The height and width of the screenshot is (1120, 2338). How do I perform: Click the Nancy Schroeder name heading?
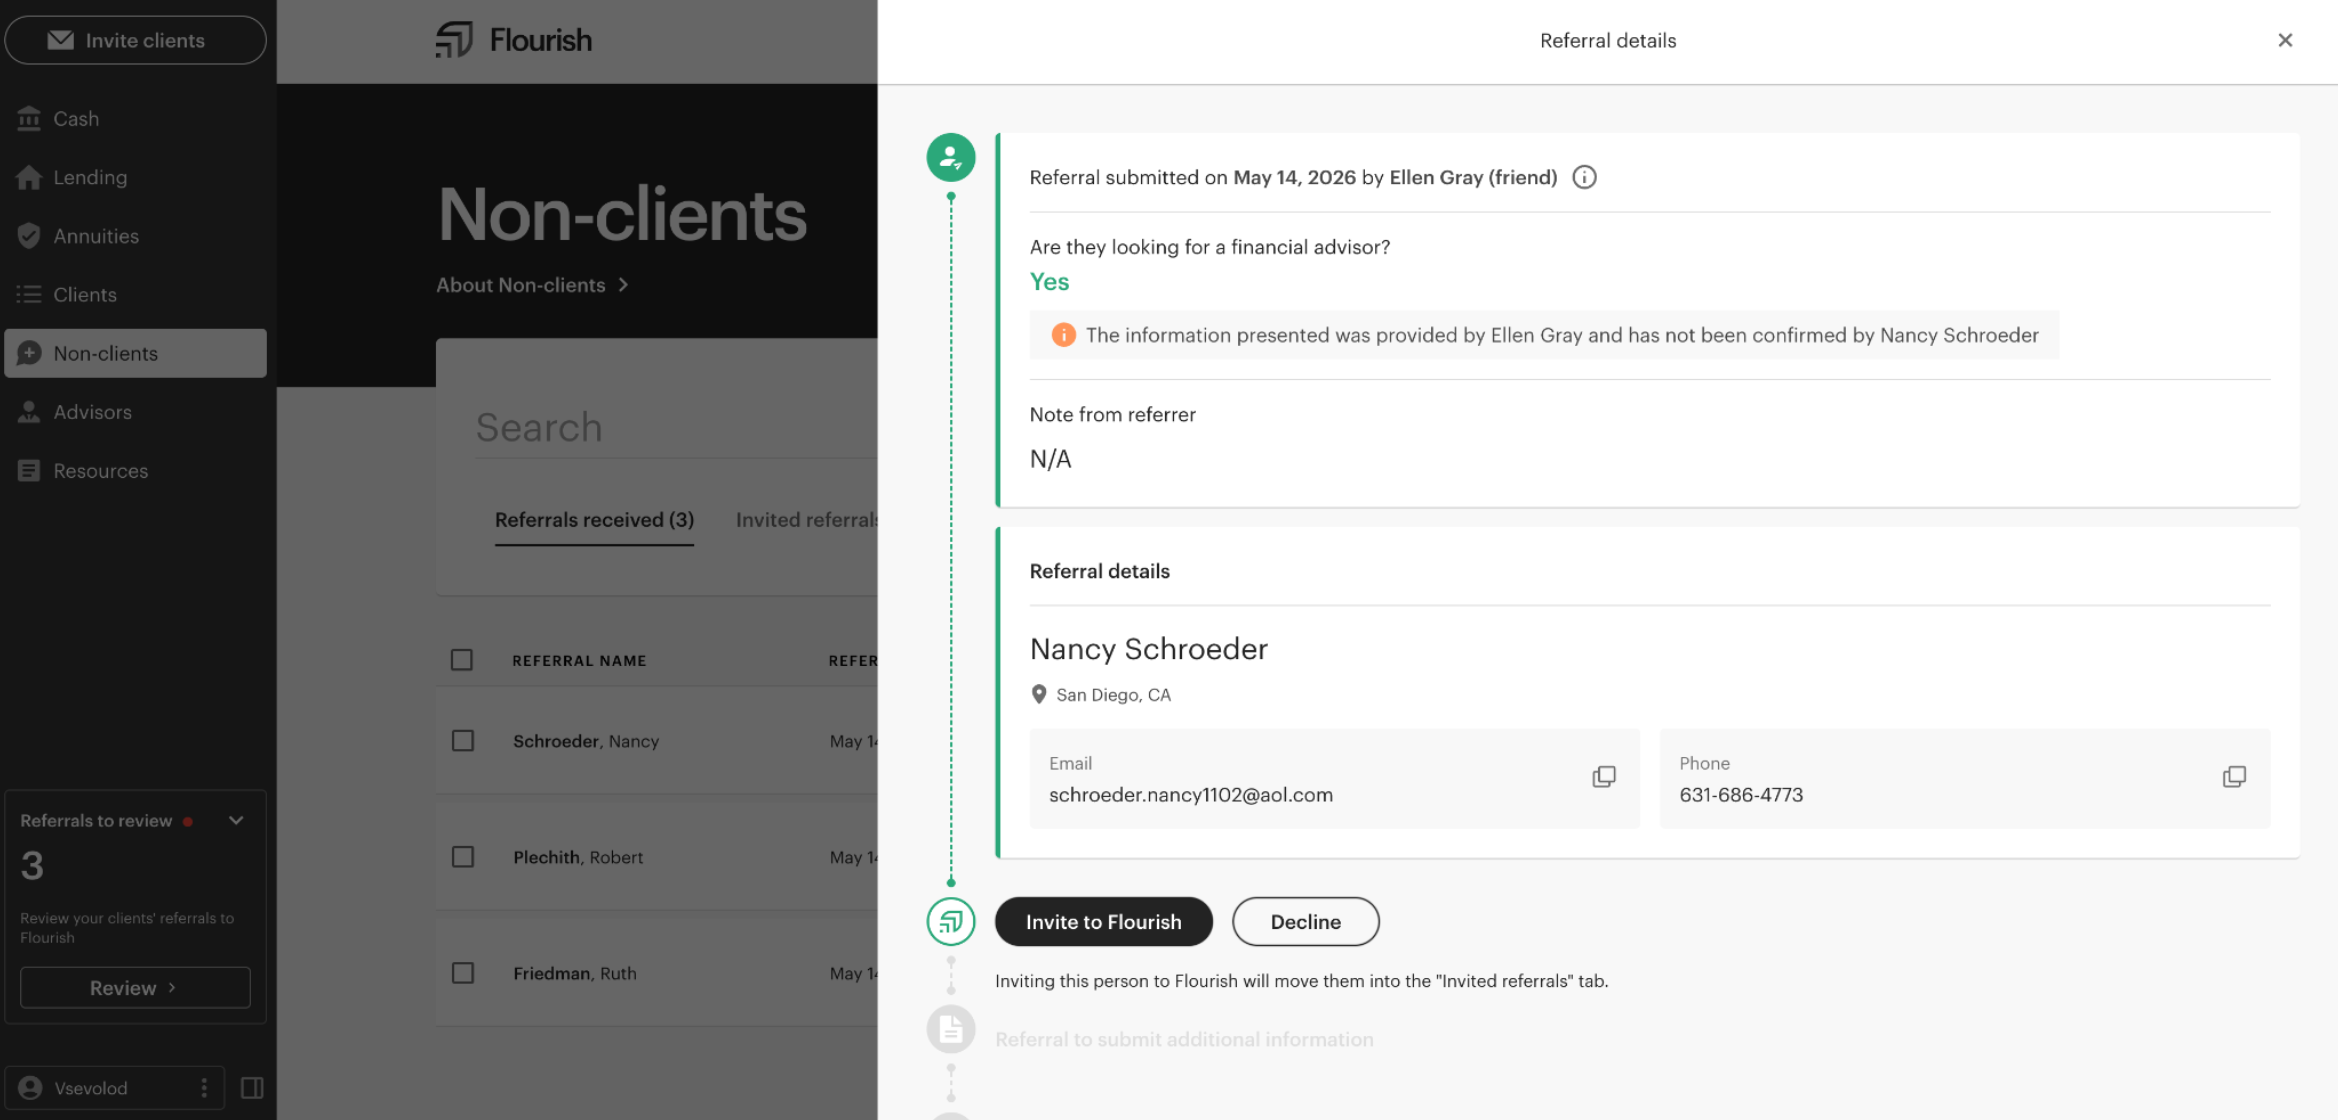(x=1149, y=649)
